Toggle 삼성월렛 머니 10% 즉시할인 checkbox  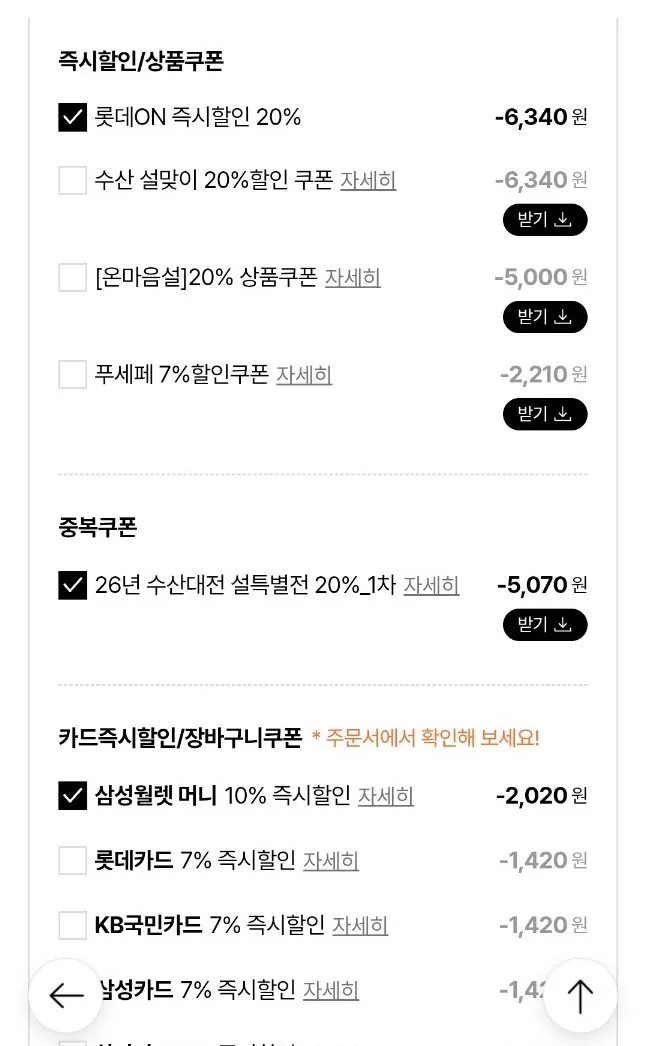[73, 796]
